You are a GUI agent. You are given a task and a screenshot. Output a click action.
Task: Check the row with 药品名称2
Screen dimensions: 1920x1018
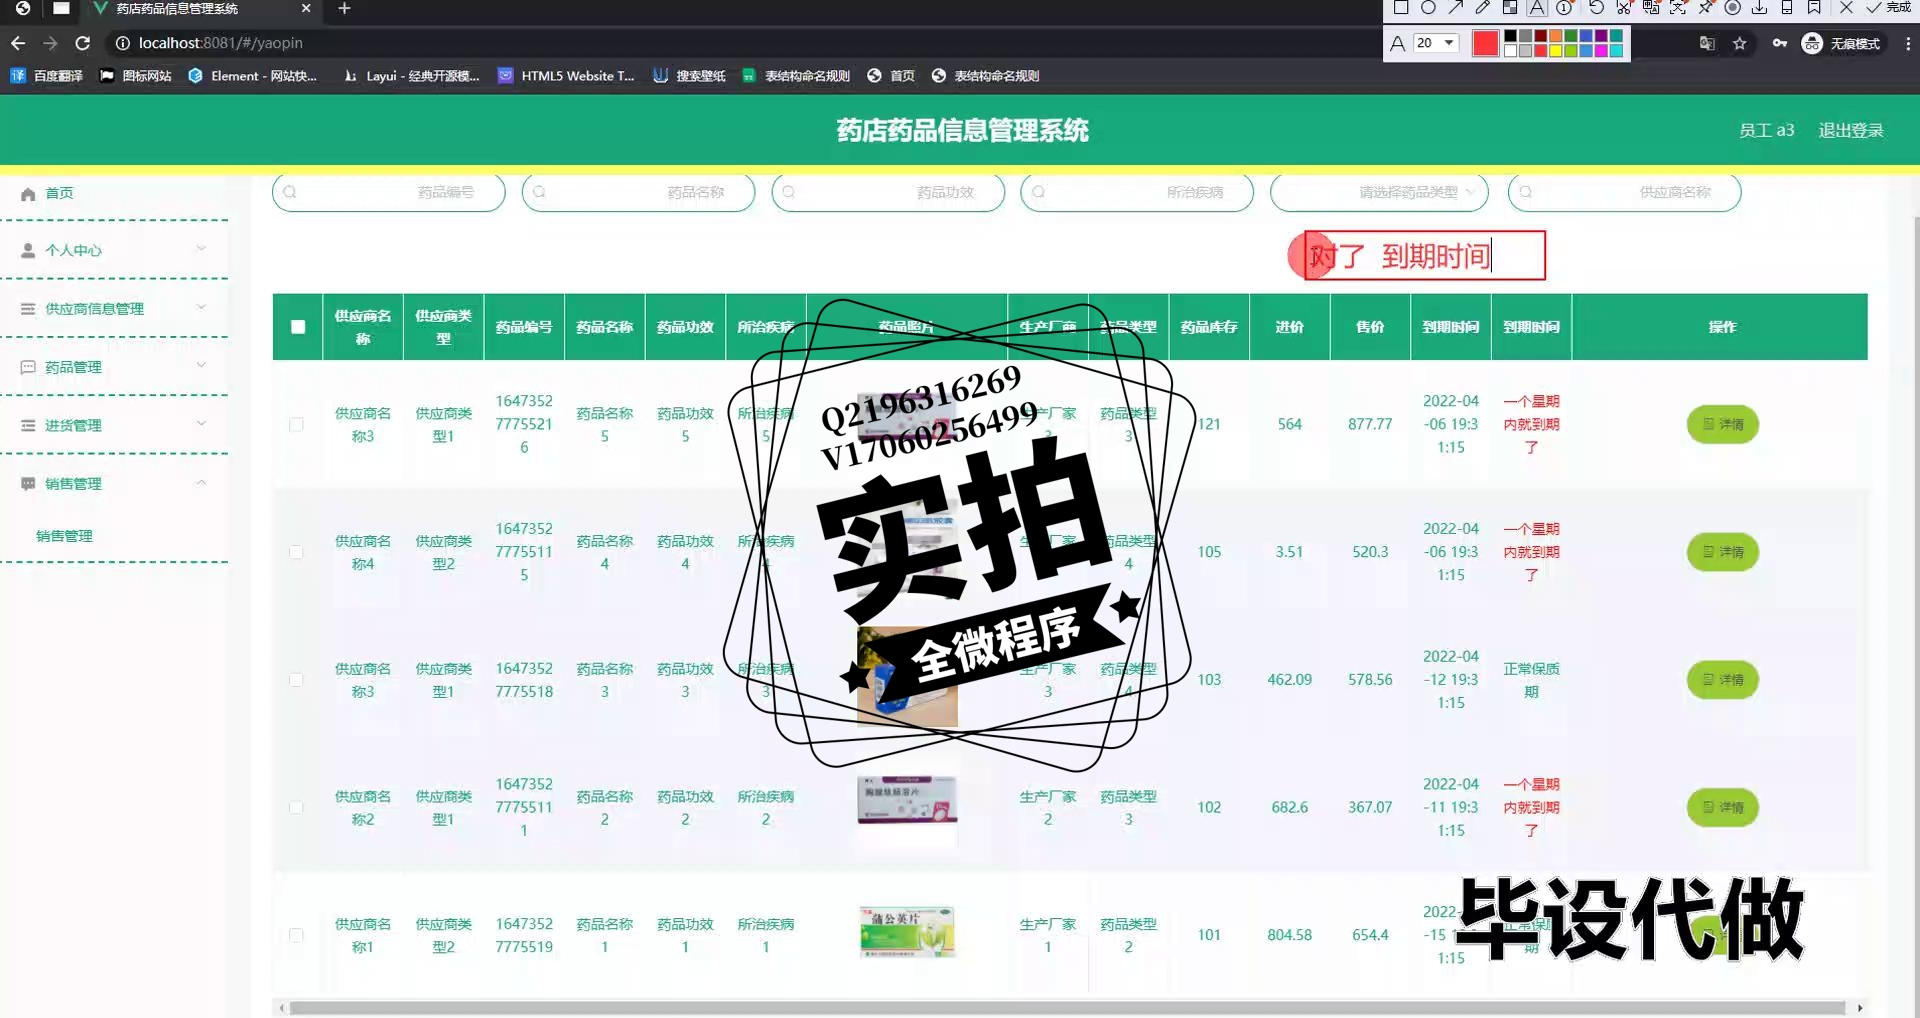(296, 807)
